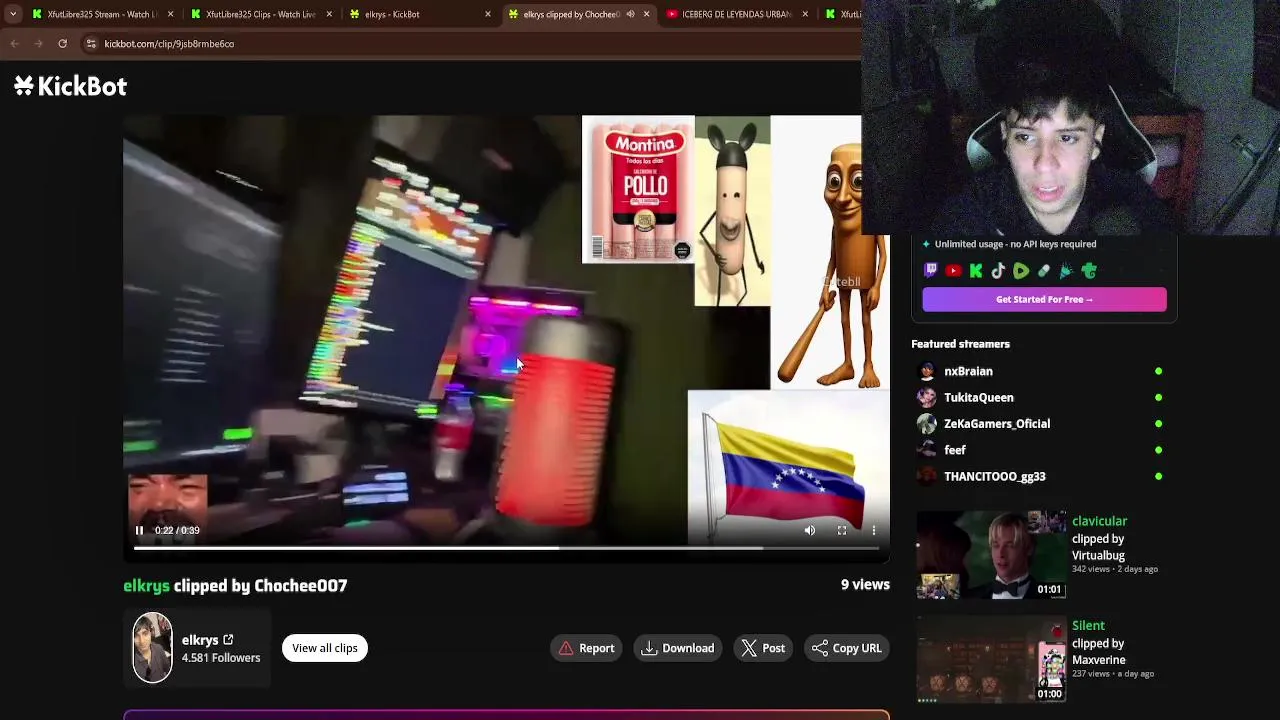Click the 9 views counter
The image size is (1280, 720).
pos(865,585)
